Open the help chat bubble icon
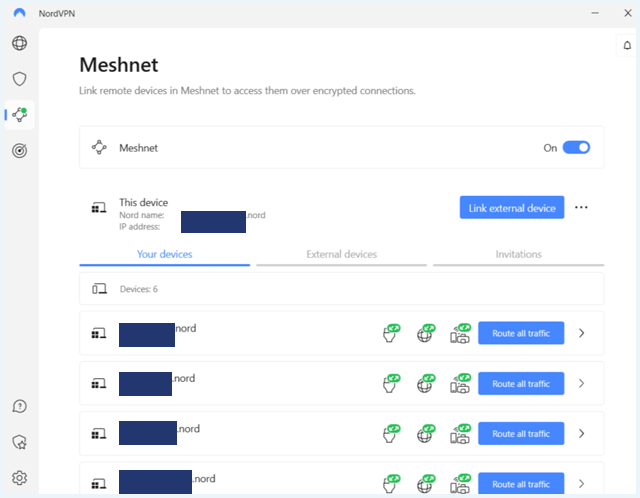The image size is (640, 498). (19, 406)
